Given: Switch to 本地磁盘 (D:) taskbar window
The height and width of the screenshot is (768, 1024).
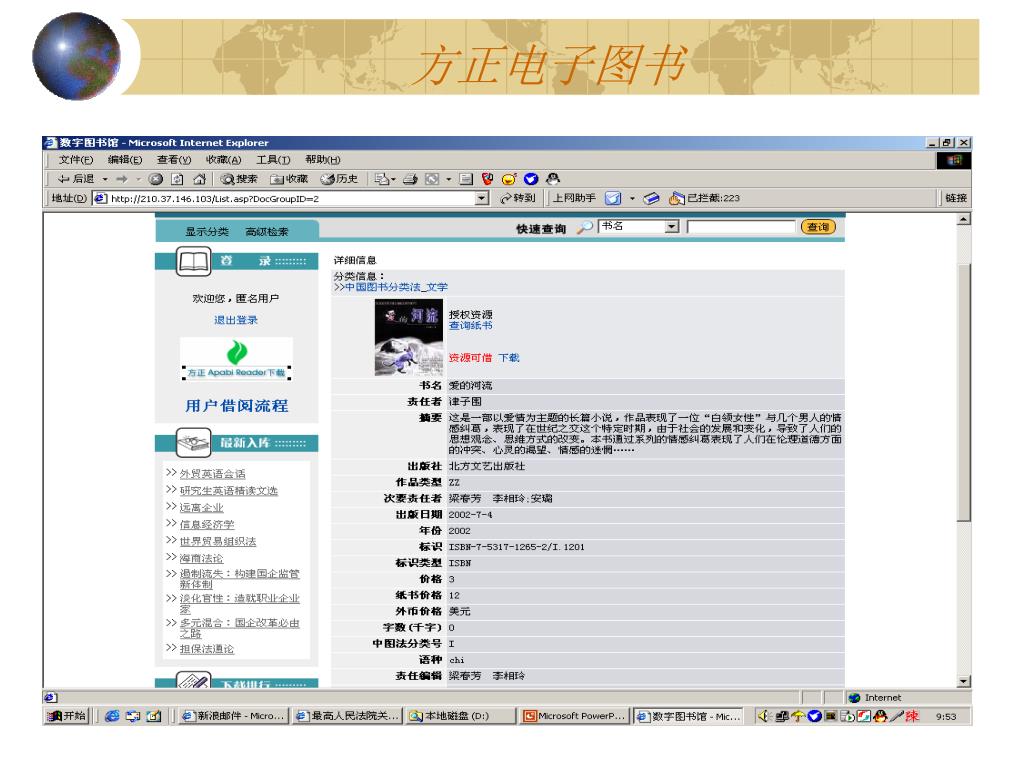Looking at the screenshot, I should (x=461, y=716).
